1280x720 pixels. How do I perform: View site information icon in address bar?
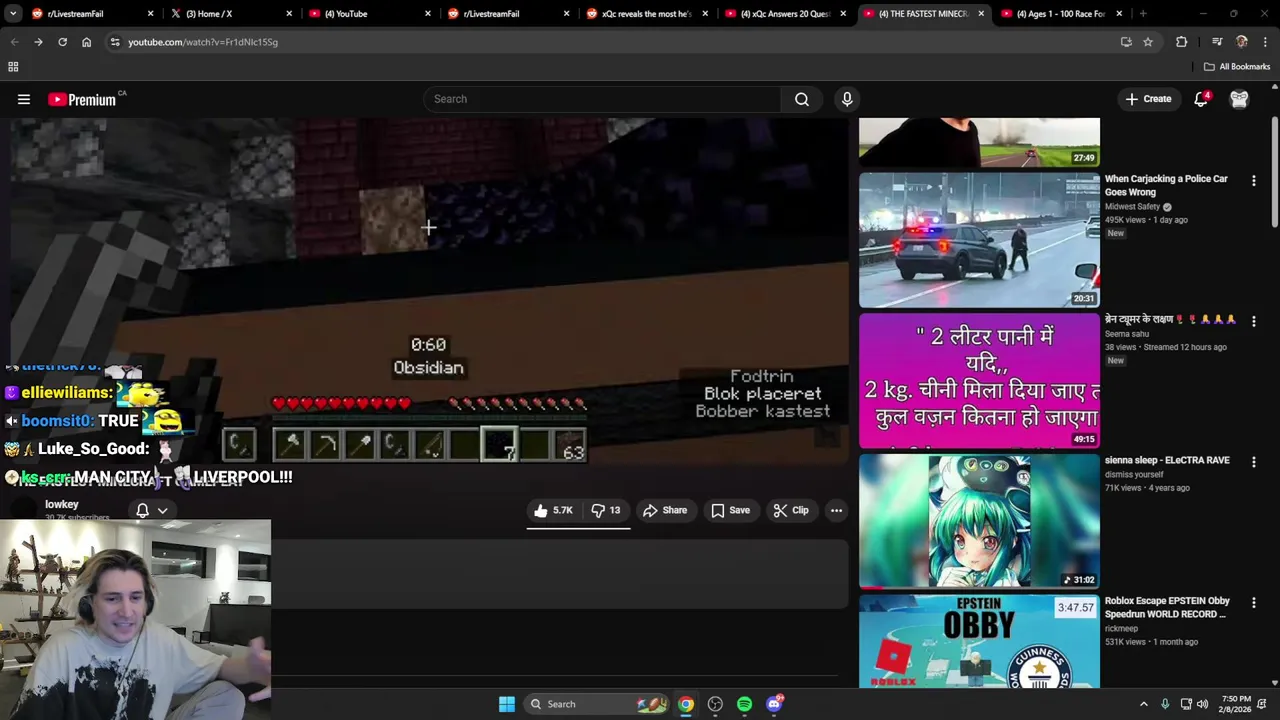115,42
